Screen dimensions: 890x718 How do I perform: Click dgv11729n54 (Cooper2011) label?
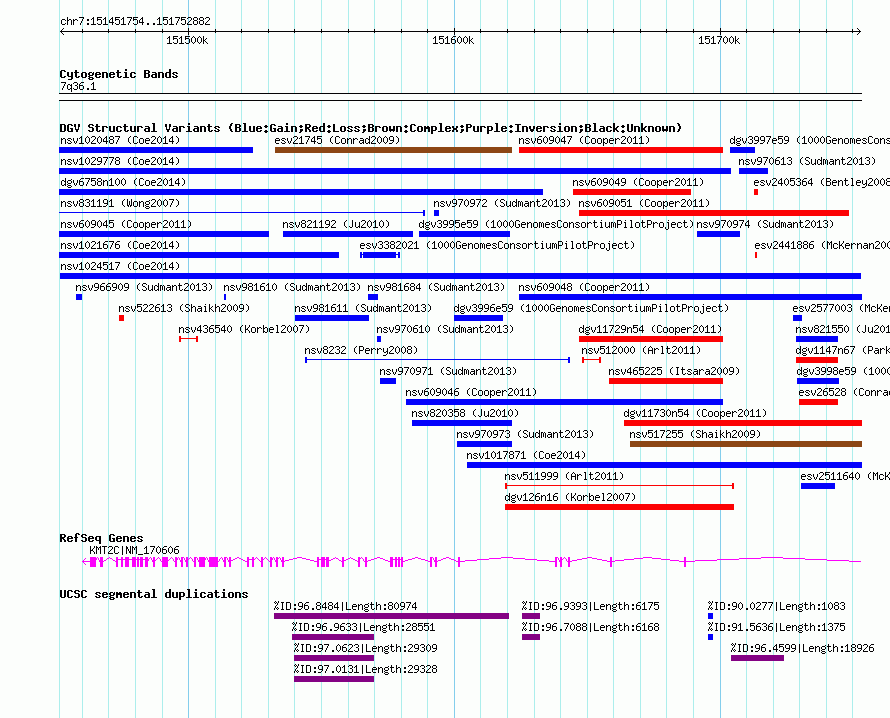point(650,329)
